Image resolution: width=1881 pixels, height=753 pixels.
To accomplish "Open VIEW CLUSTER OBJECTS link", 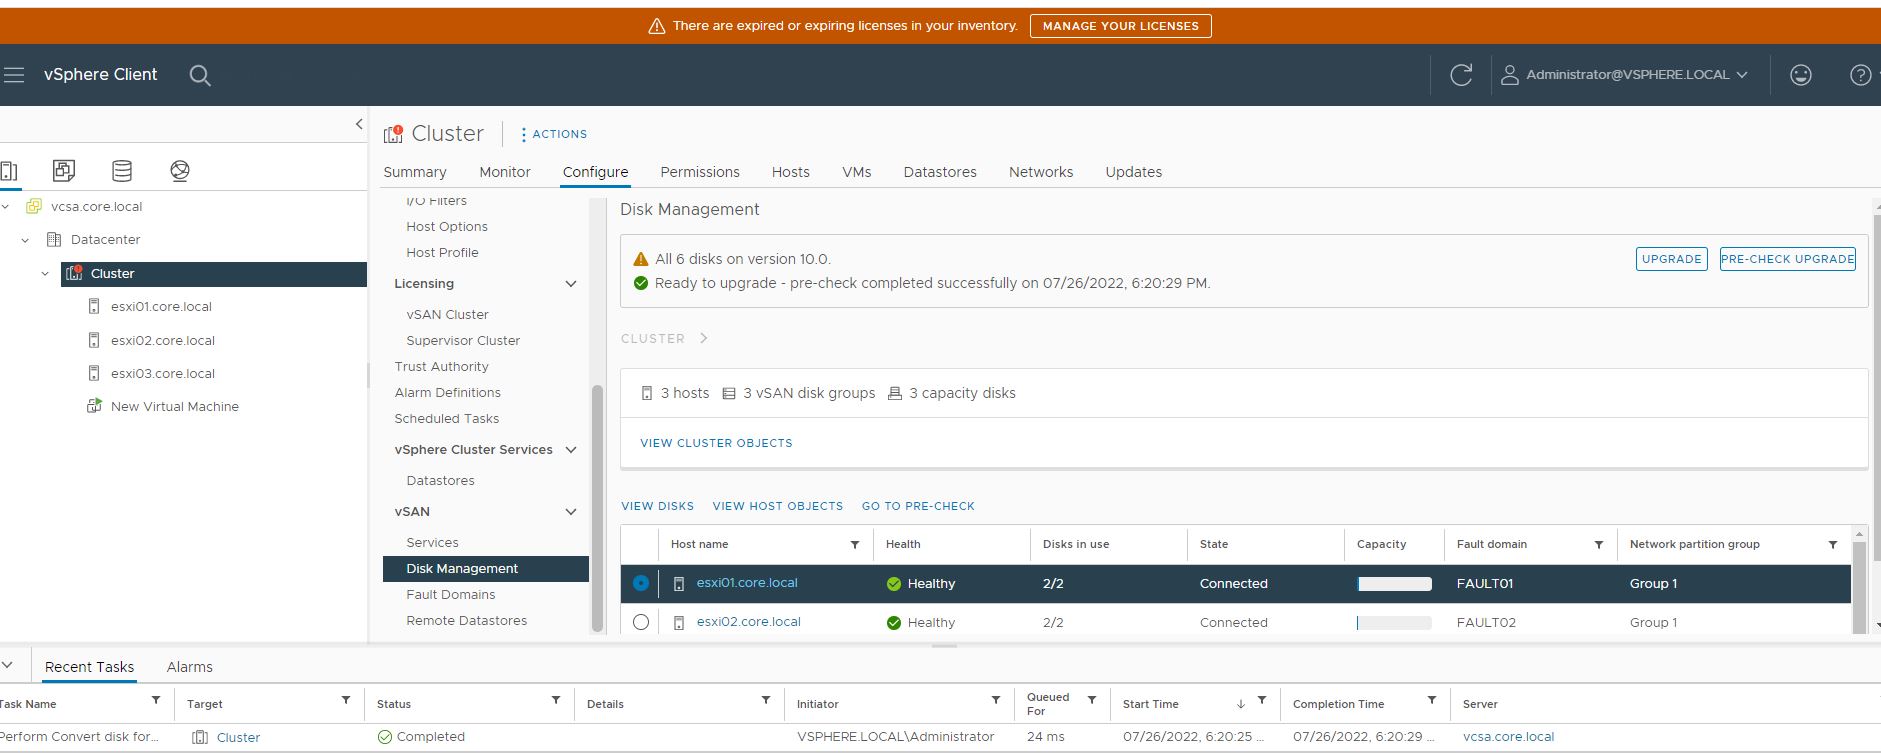I will tap(716, 443).
